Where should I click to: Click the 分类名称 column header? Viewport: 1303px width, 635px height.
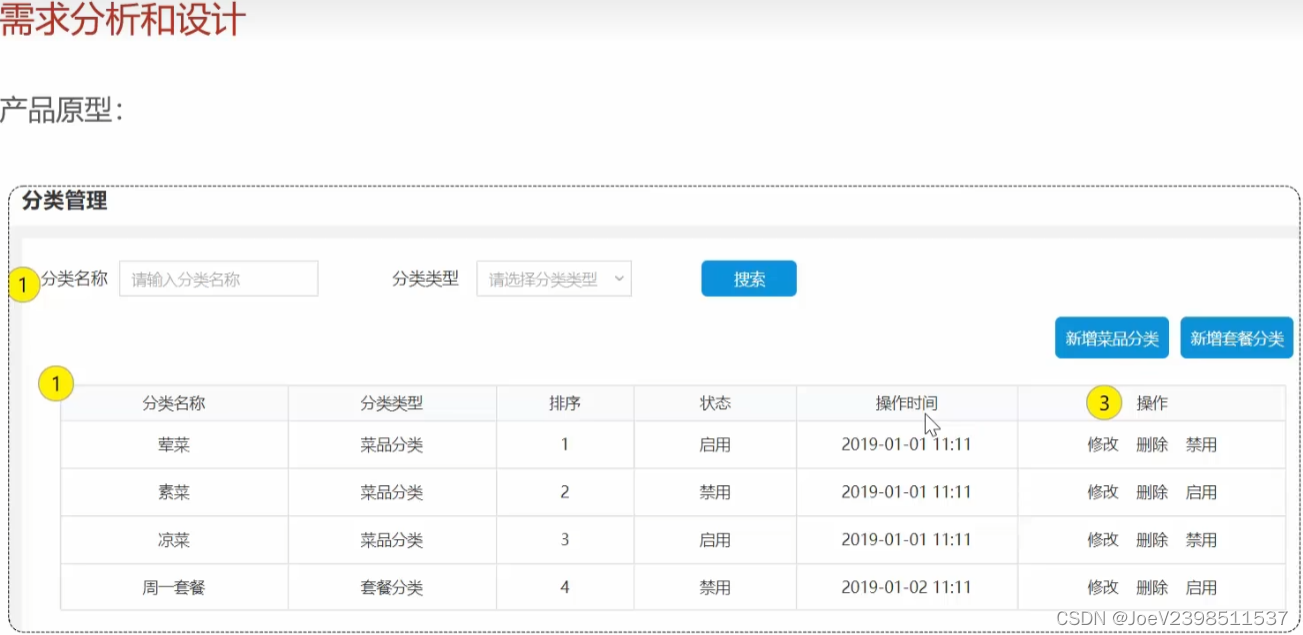[x=174, y=402]
